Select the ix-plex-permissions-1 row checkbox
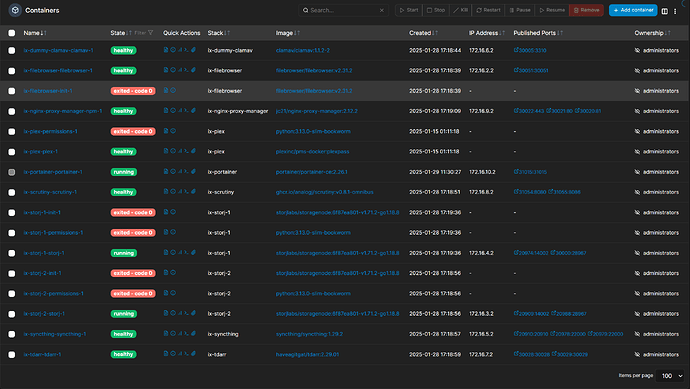 (12, 132)
